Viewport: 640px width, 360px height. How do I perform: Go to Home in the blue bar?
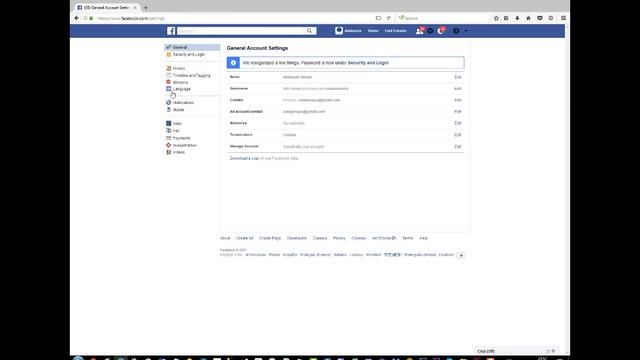tap(373, 31)
